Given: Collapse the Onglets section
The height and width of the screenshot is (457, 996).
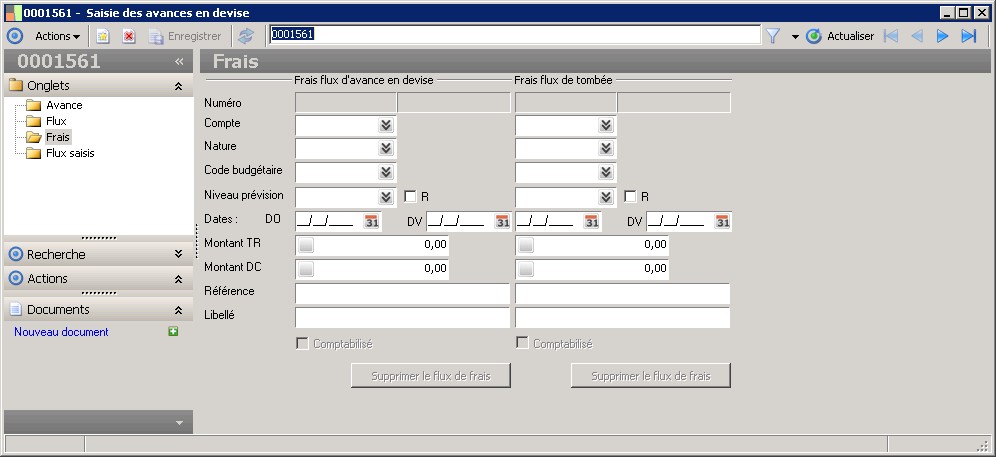Looking at the screenshot, I should coord(178,86).
